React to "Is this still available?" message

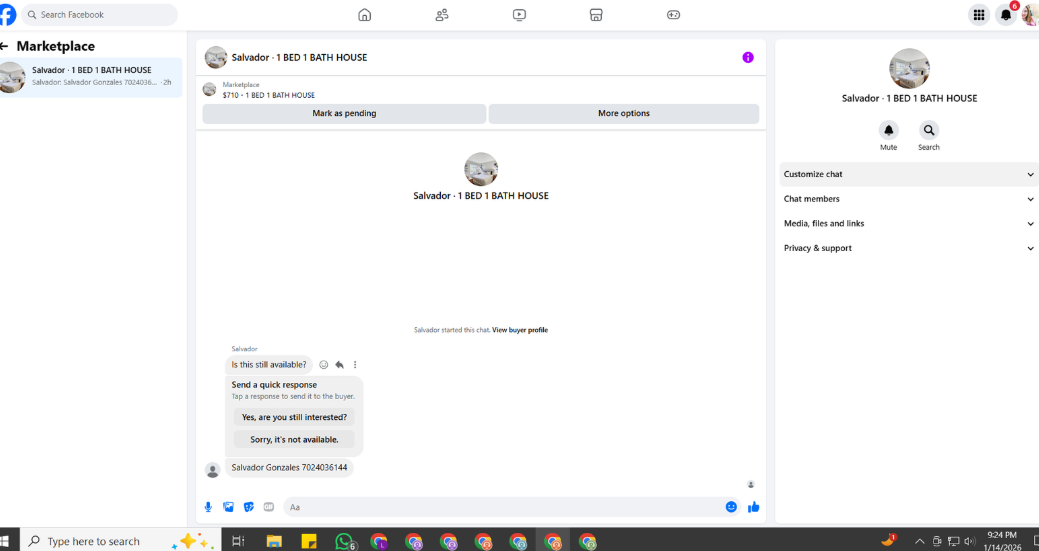tap(324, 365)
